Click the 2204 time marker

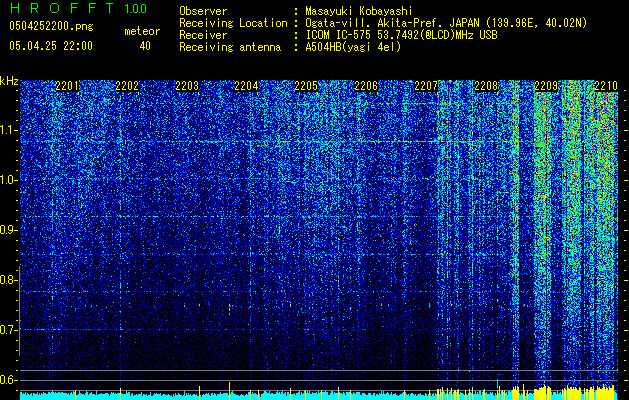[x=246, y=86]
